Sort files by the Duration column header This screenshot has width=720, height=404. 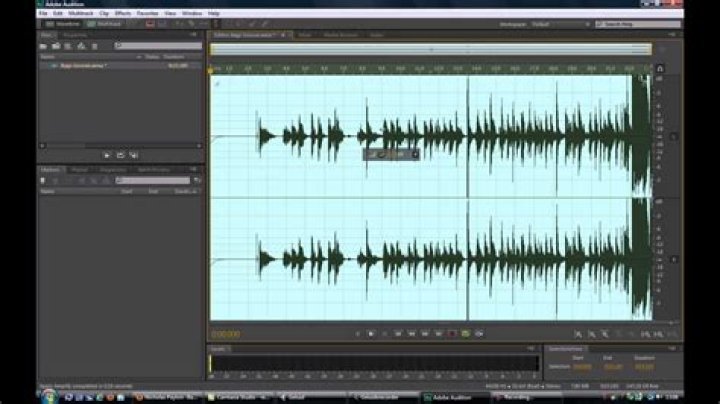[x=174, y=57]
